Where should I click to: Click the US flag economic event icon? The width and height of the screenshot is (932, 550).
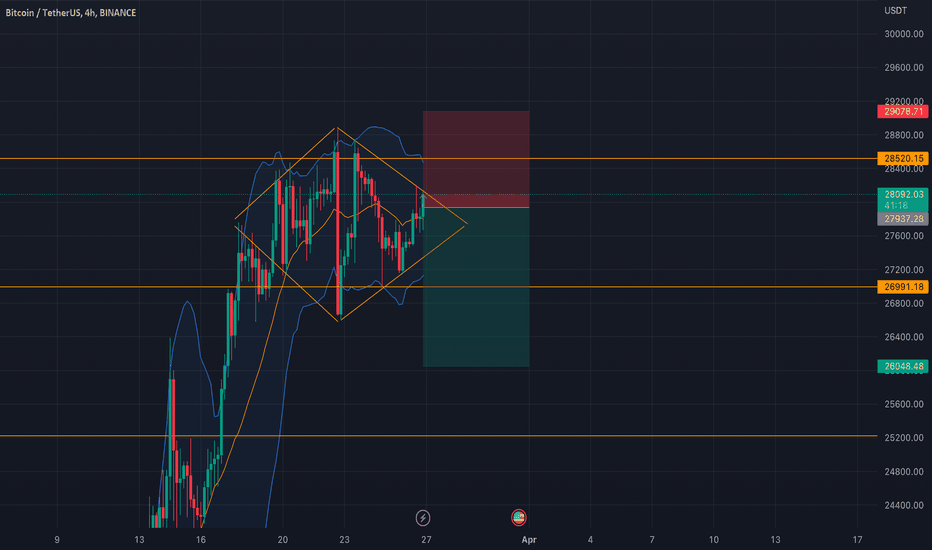click(x=519, y=517)
